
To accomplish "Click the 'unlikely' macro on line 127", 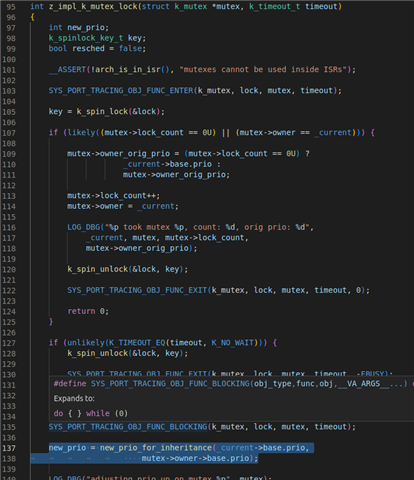I will coord(86,343).
